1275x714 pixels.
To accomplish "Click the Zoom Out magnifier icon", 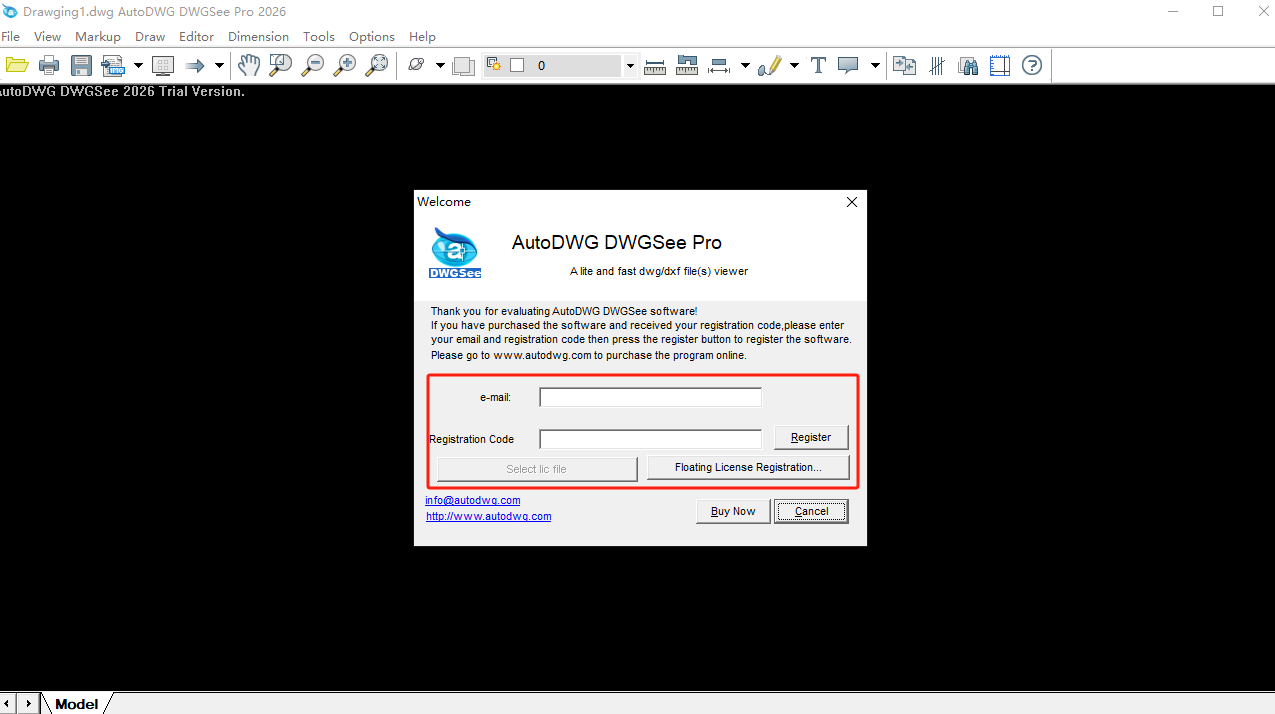I will (313, 66).
